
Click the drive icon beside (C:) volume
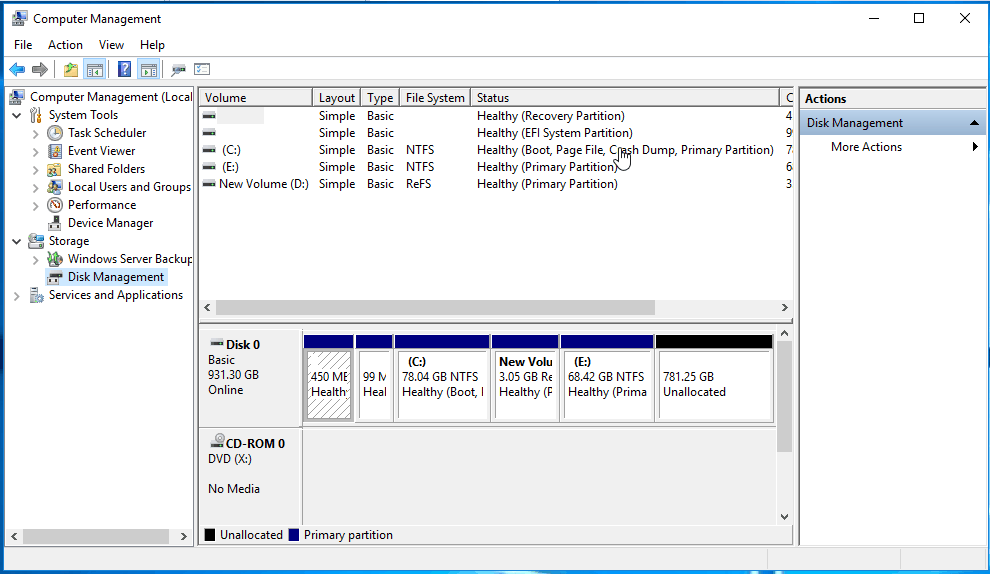pos(209,150)
